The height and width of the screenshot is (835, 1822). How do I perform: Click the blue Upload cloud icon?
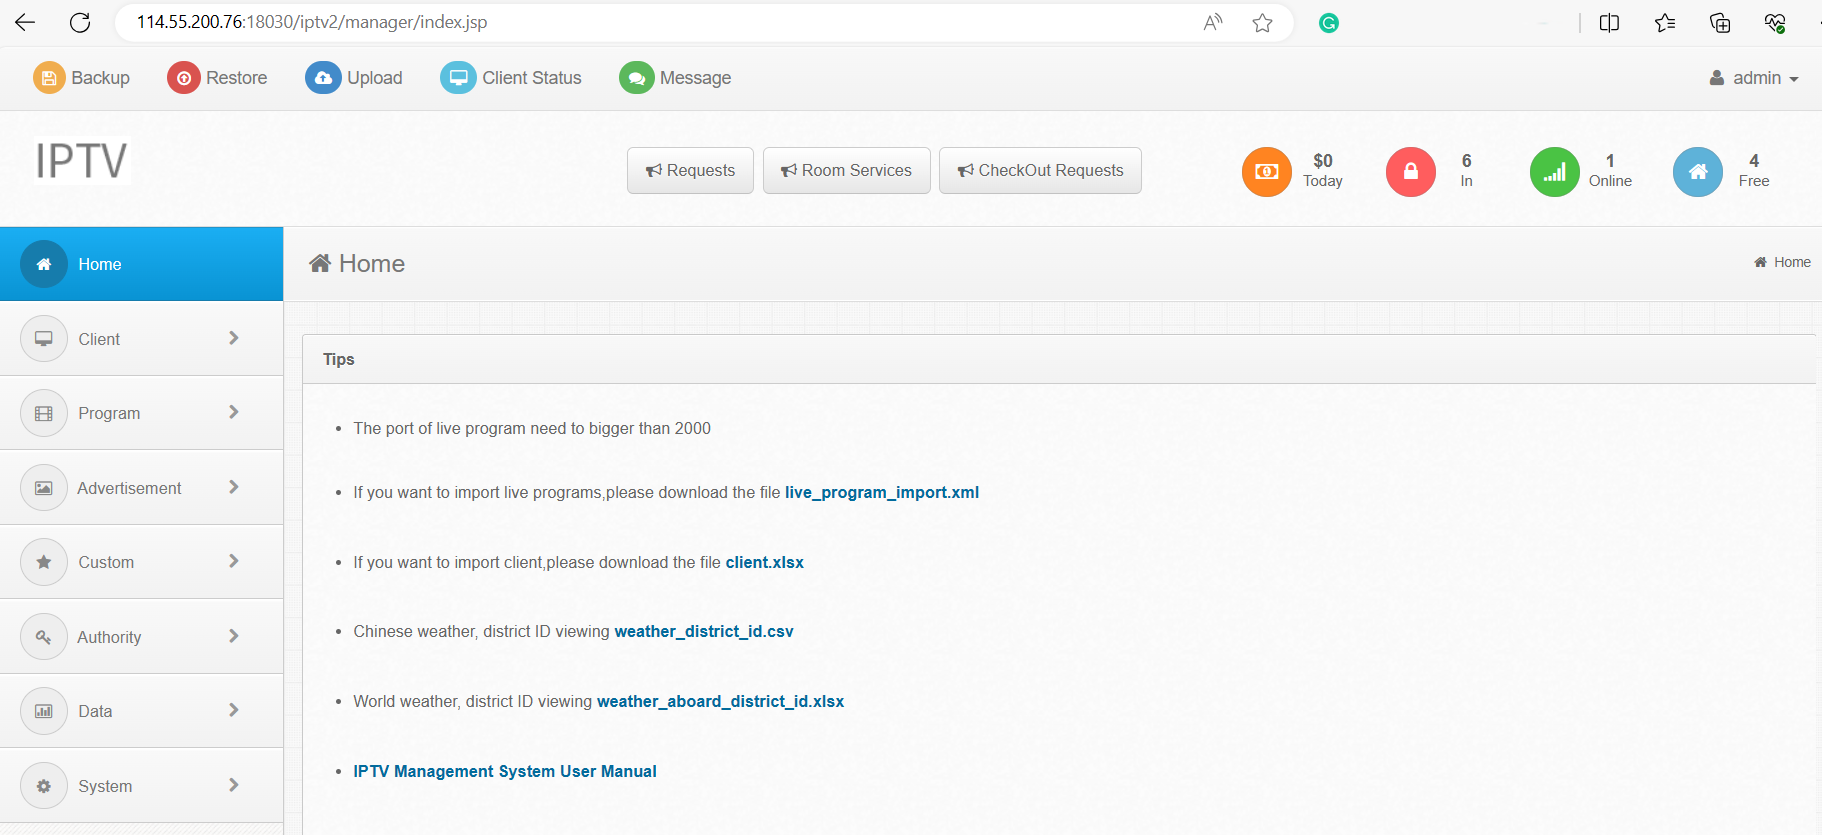[323, 78]
